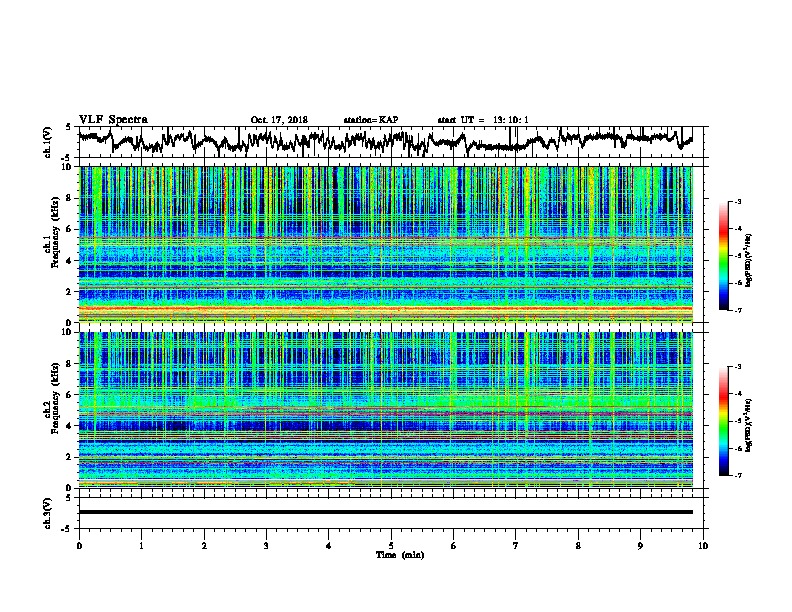Click inside the ch.2 spectrogram panel
Image resolution: width=792 pixels, height=612 pixels.
pyautogui.click(x=385, y=410)
